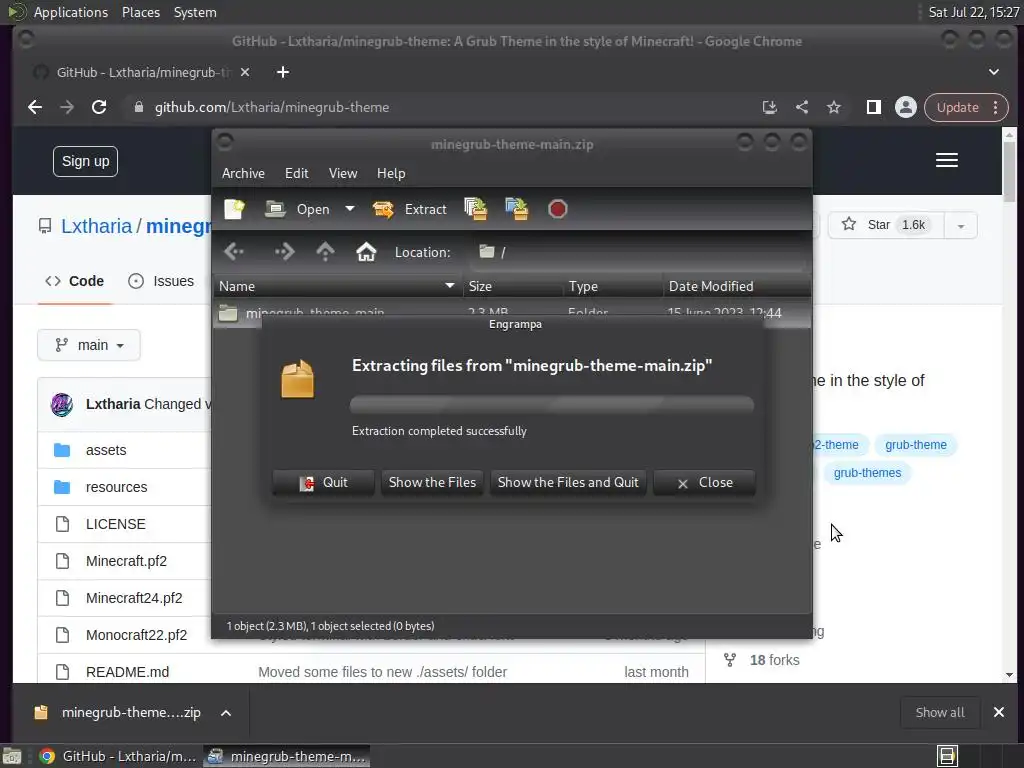Open the Lxtharia owner link

[x=96, y=226]
